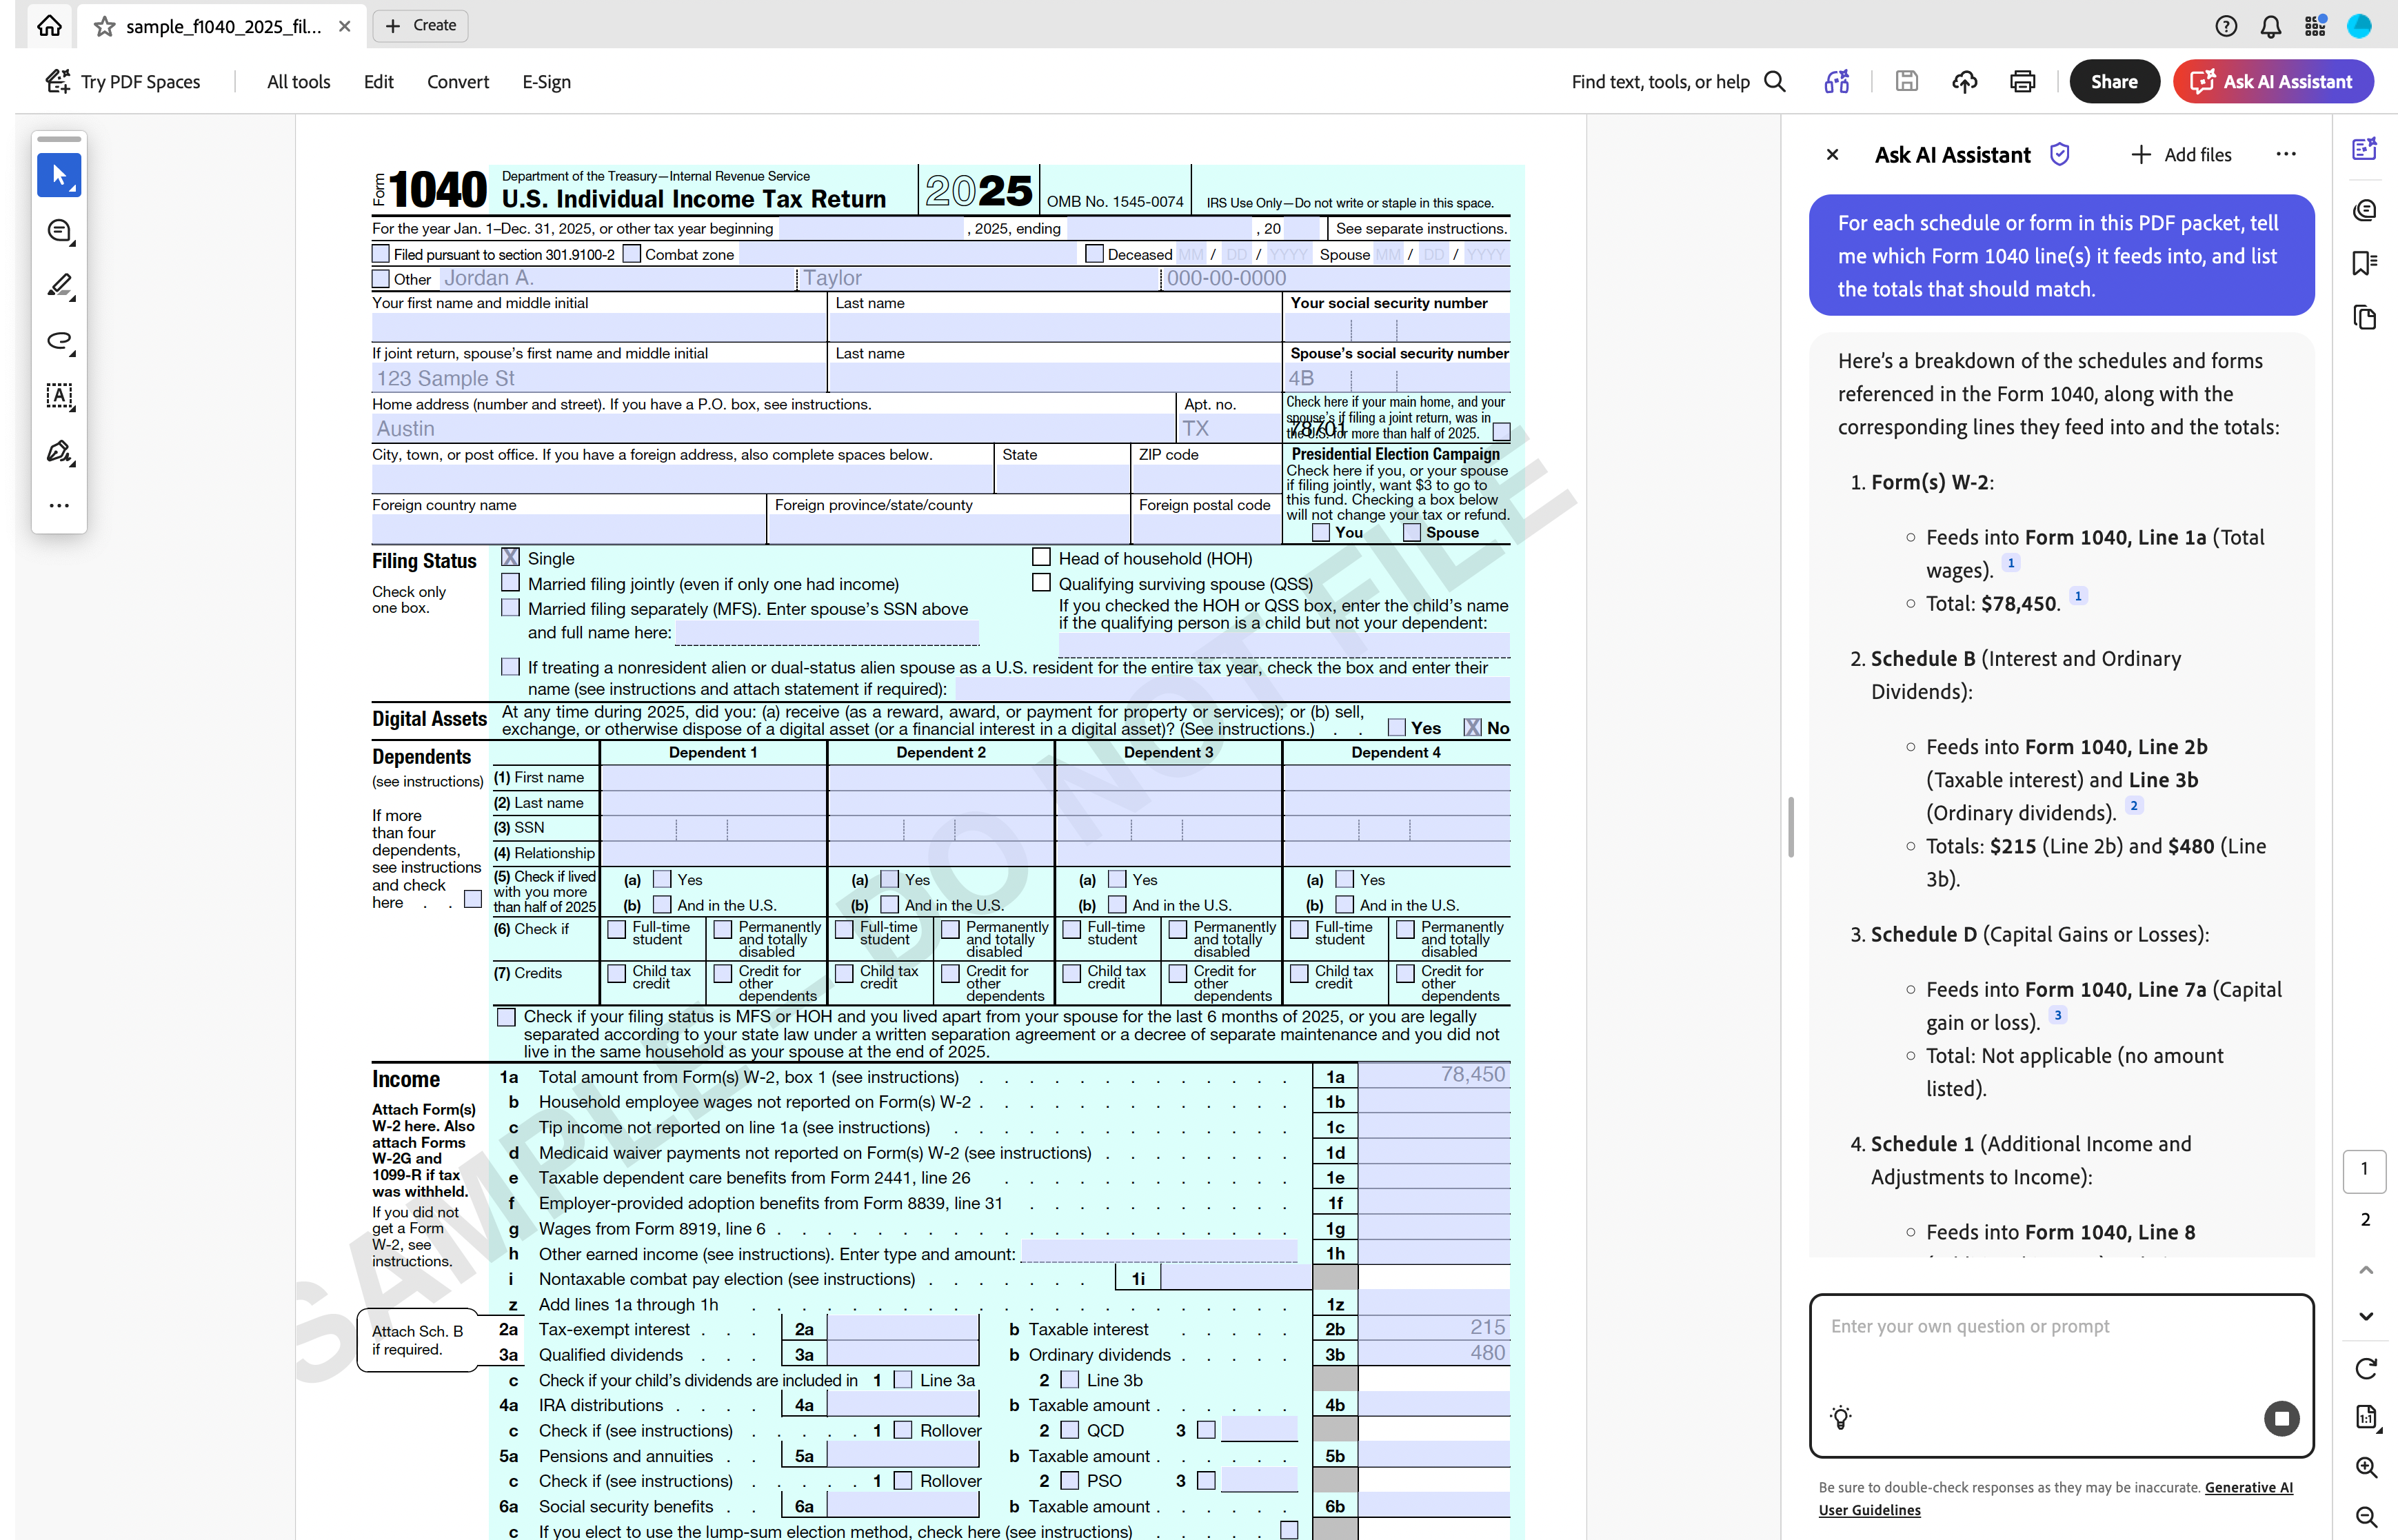Tick the Head of household checkbox
2398x1540 pixels.
click(1041, 557)
